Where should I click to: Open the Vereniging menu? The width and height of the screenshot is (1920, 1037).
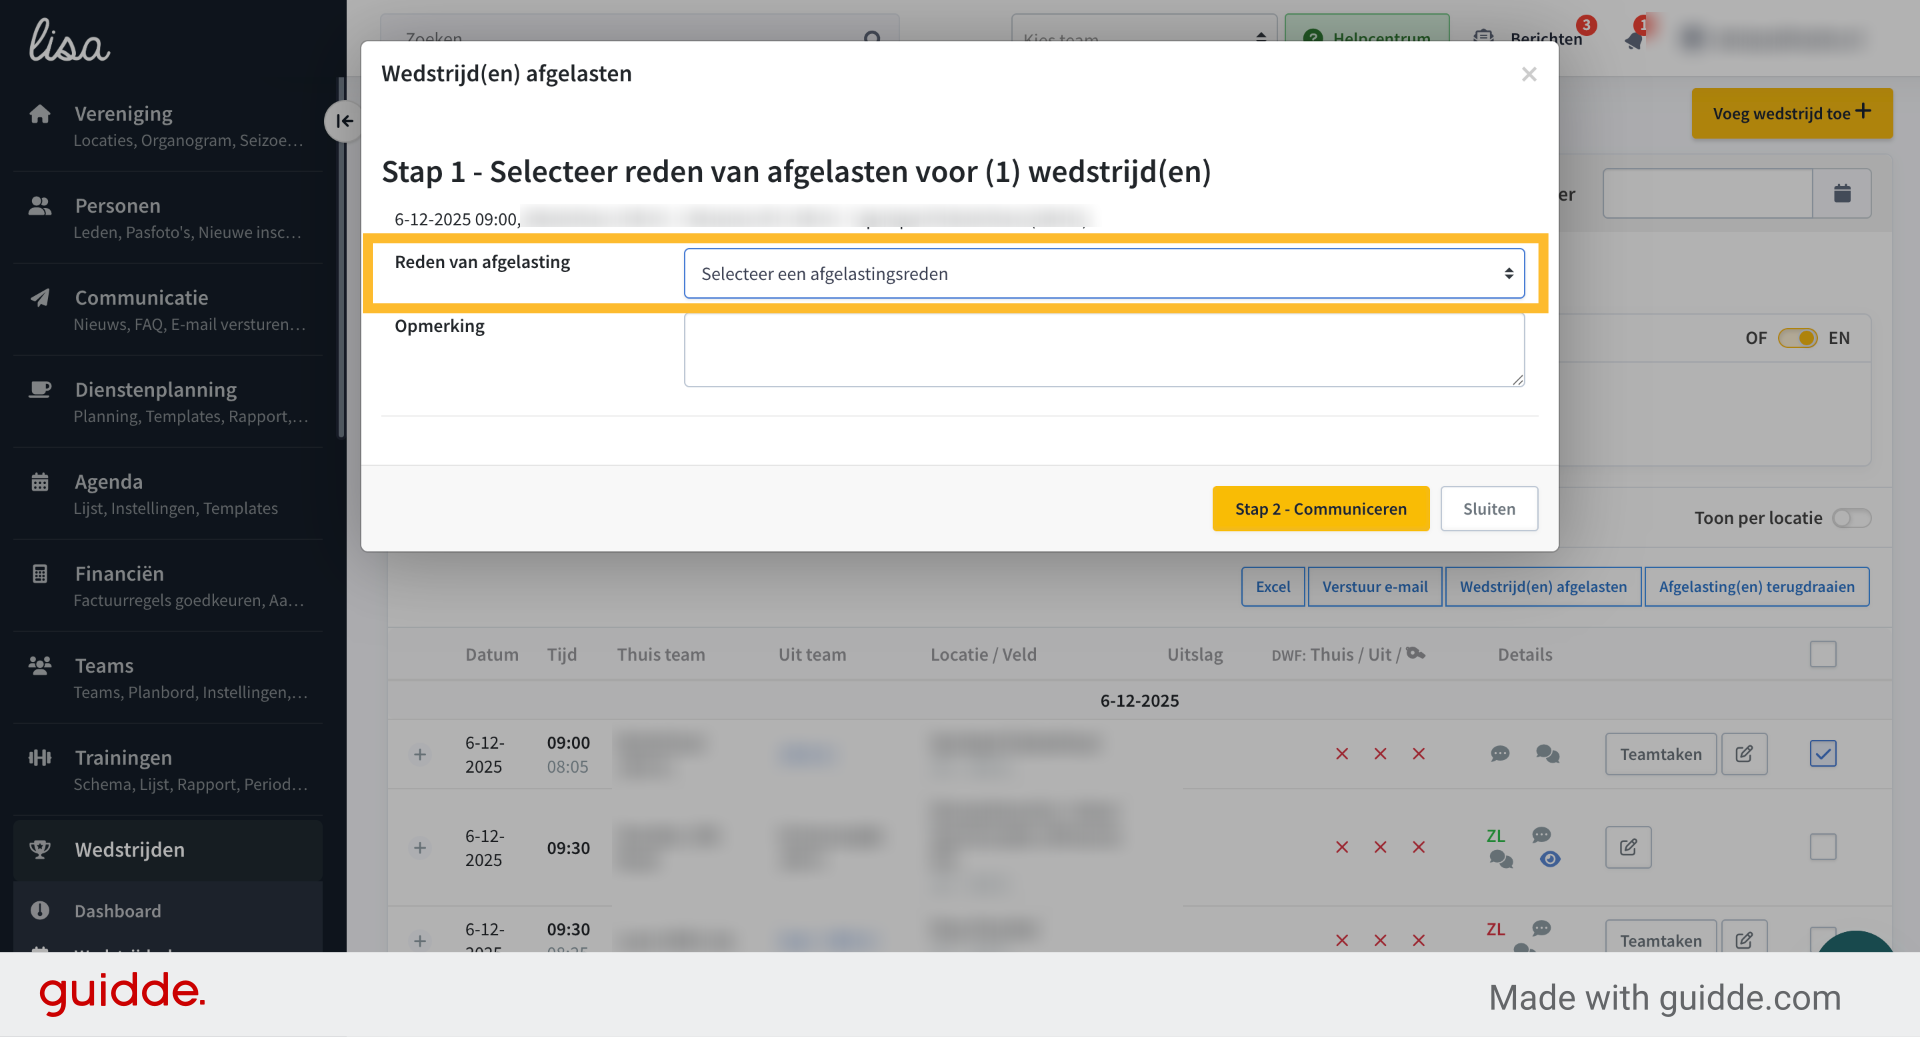coord(168,126)
